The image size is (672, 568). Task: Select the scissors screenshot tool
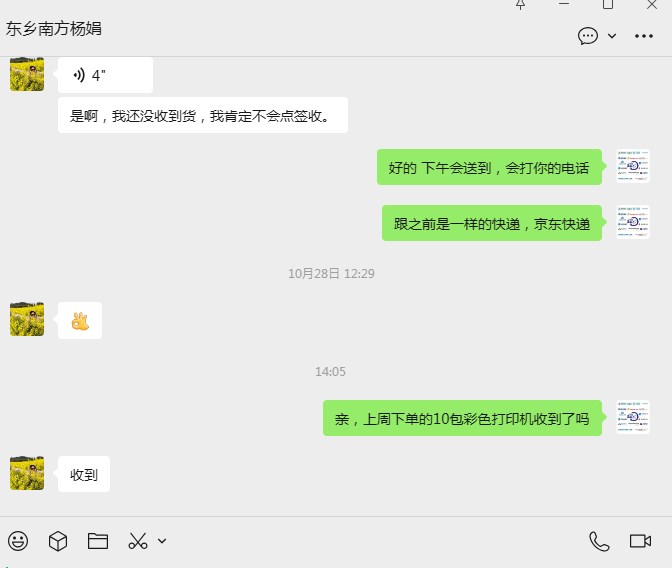pos(138,541)
